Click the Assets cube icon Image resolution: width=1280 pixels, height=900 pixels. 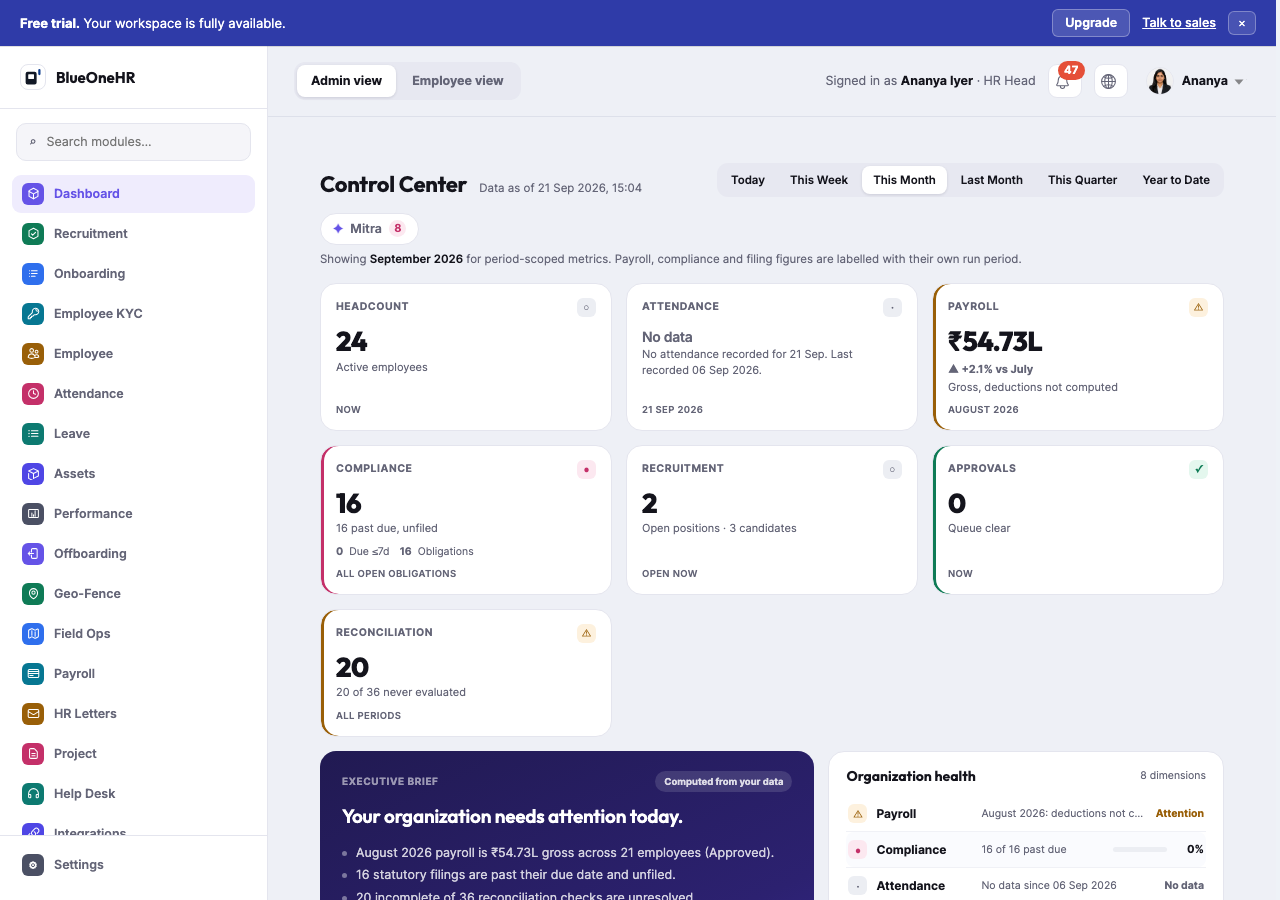tap(33, 473)
